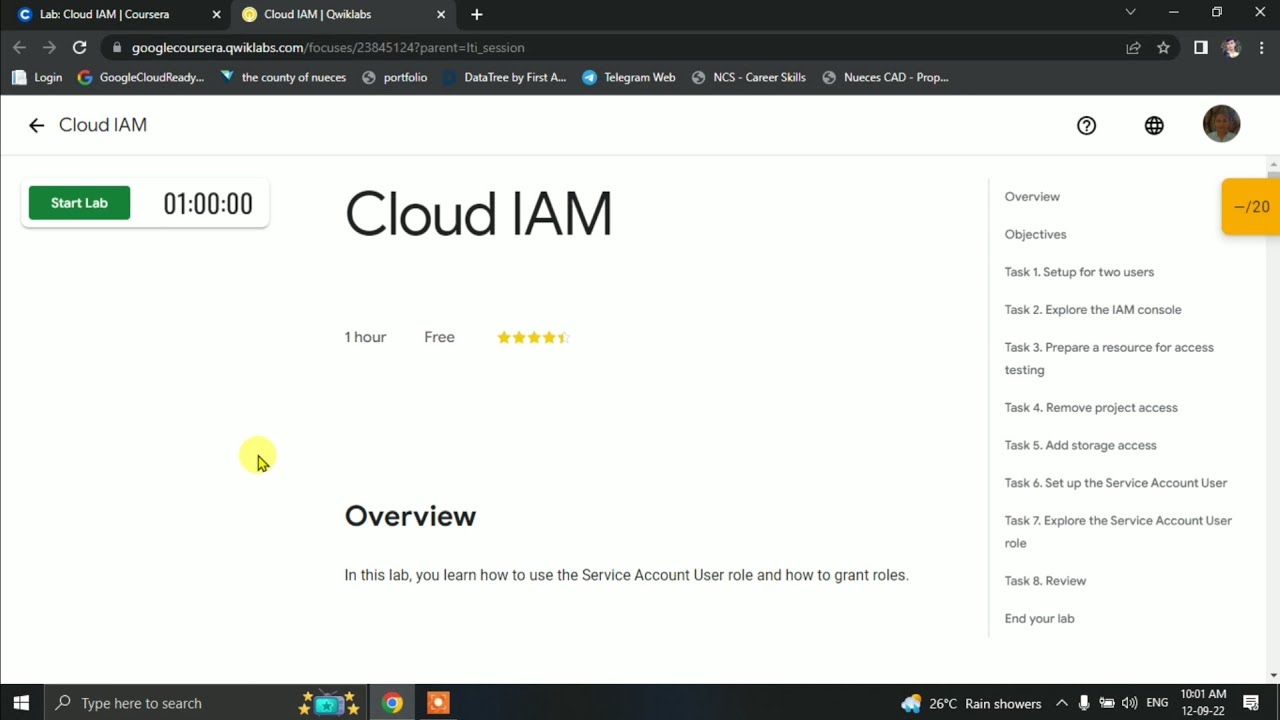
Task: Go to Task 7. Explore Service Account User role
Action: click(x=1118, y=531)
